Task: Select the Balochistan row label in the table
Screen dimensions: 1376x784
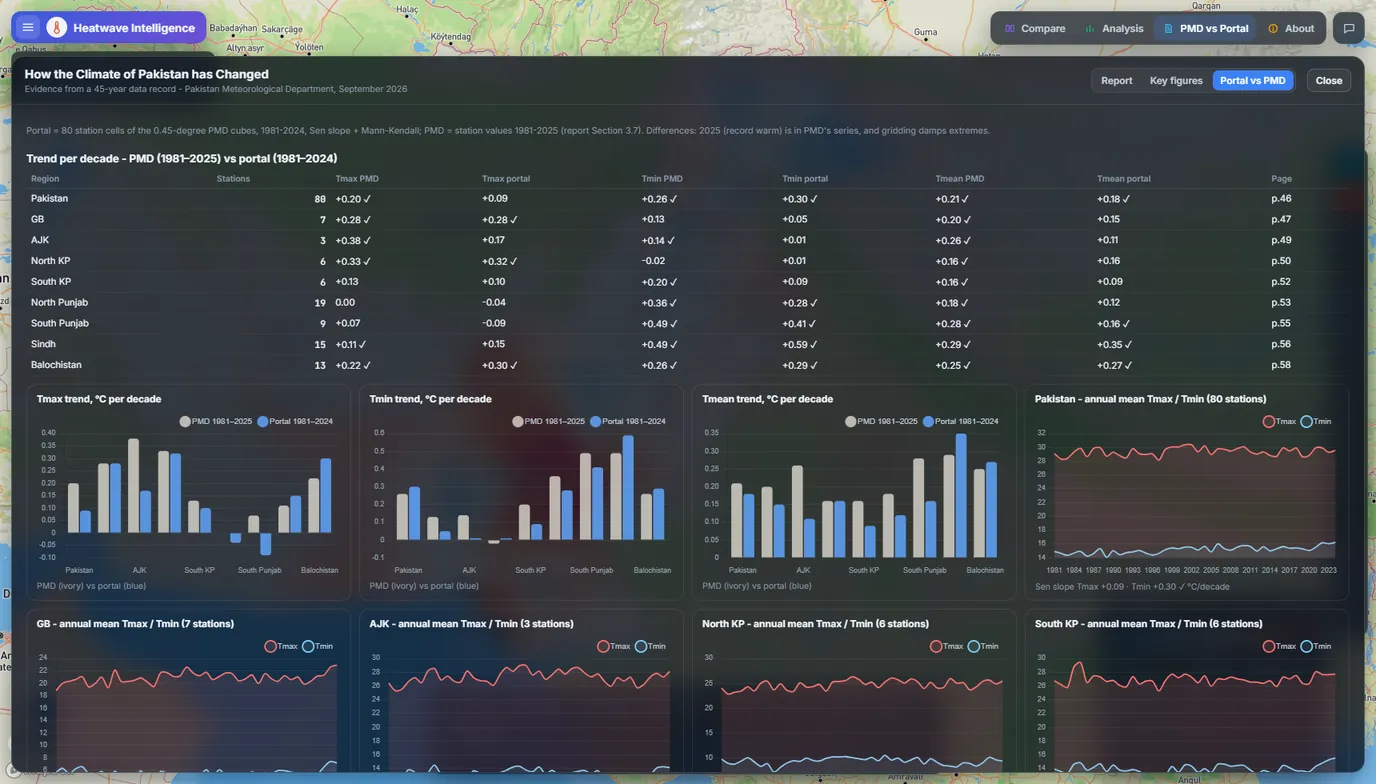Action: click(x=56, y=365)
